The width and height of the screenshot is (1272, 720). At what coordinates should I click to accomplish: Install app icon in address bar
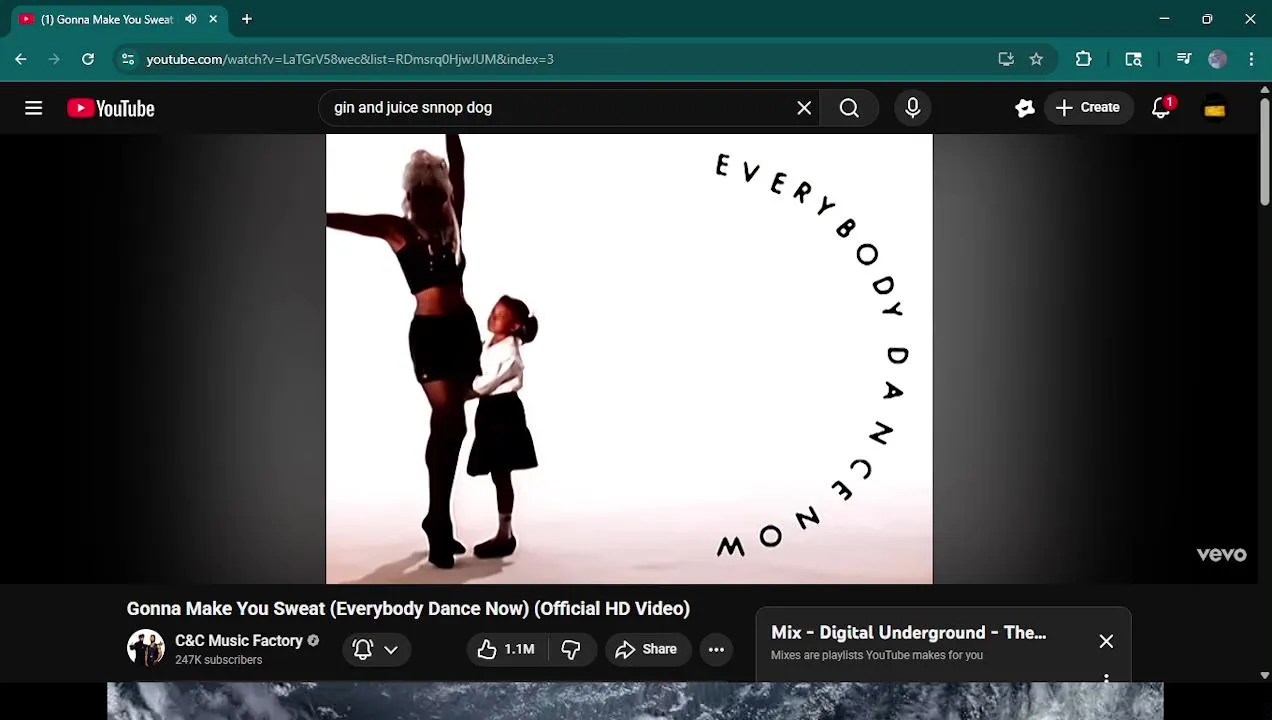(x=1006, y=59)
